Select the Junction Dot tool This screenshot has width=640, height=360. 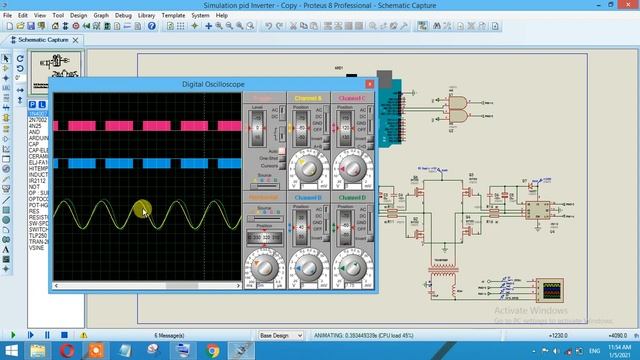tap(6, 78)
